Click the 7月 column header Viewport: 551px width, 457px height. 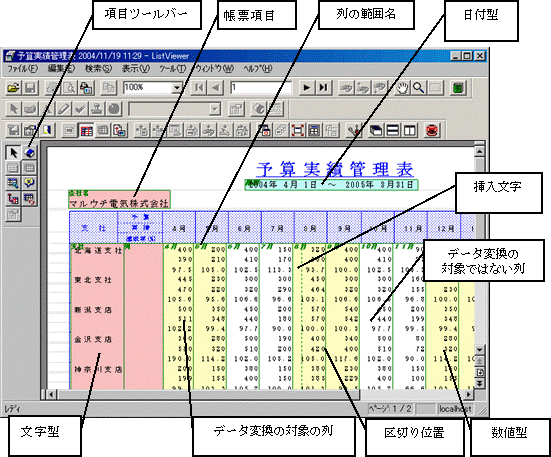pos(277,228)
